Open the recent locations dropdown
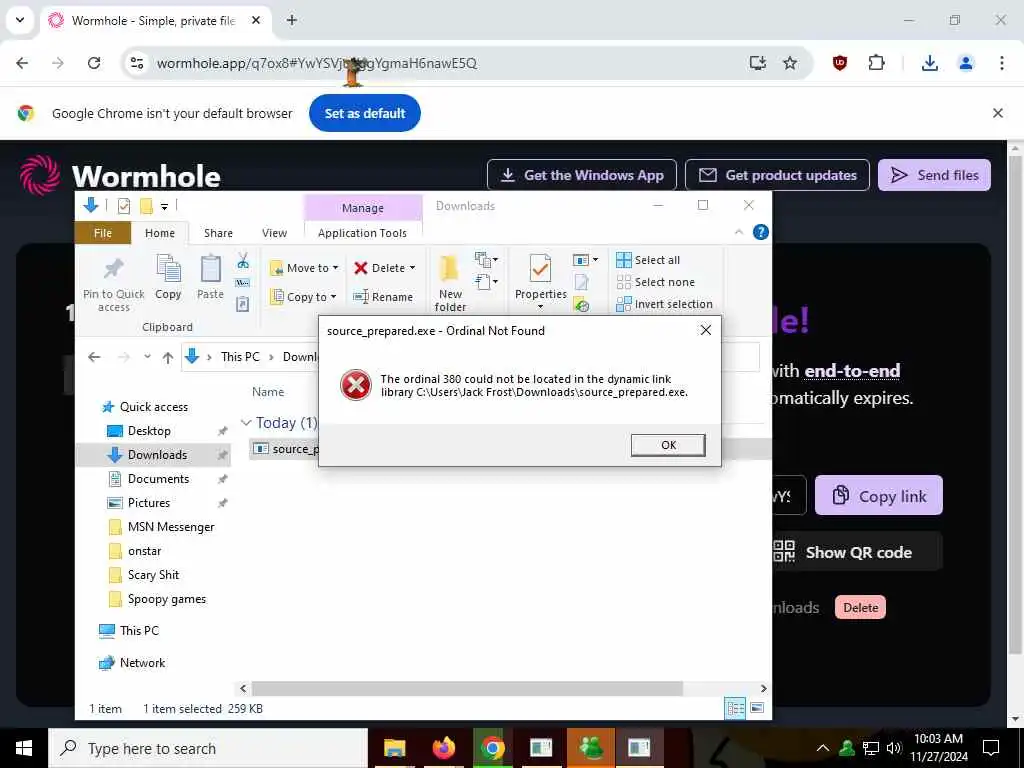Viewport: 1024px width, 768px height. click(x=148, y=357)
